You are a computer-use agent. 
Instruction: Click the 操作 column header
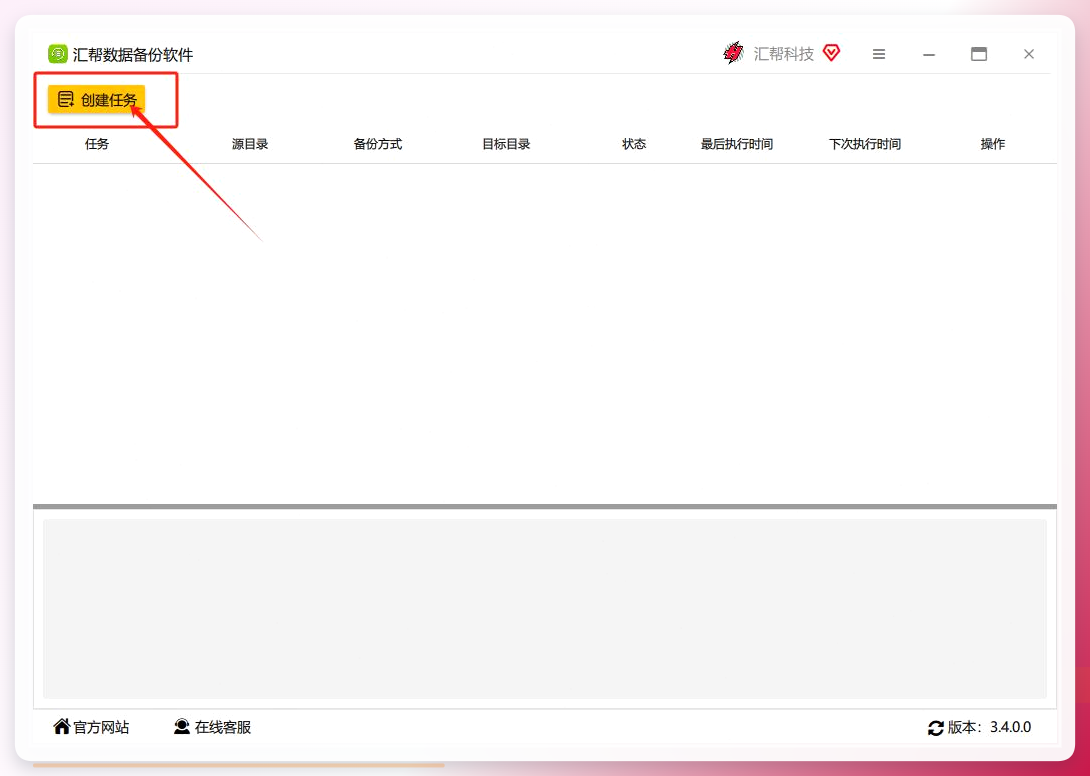993,144
